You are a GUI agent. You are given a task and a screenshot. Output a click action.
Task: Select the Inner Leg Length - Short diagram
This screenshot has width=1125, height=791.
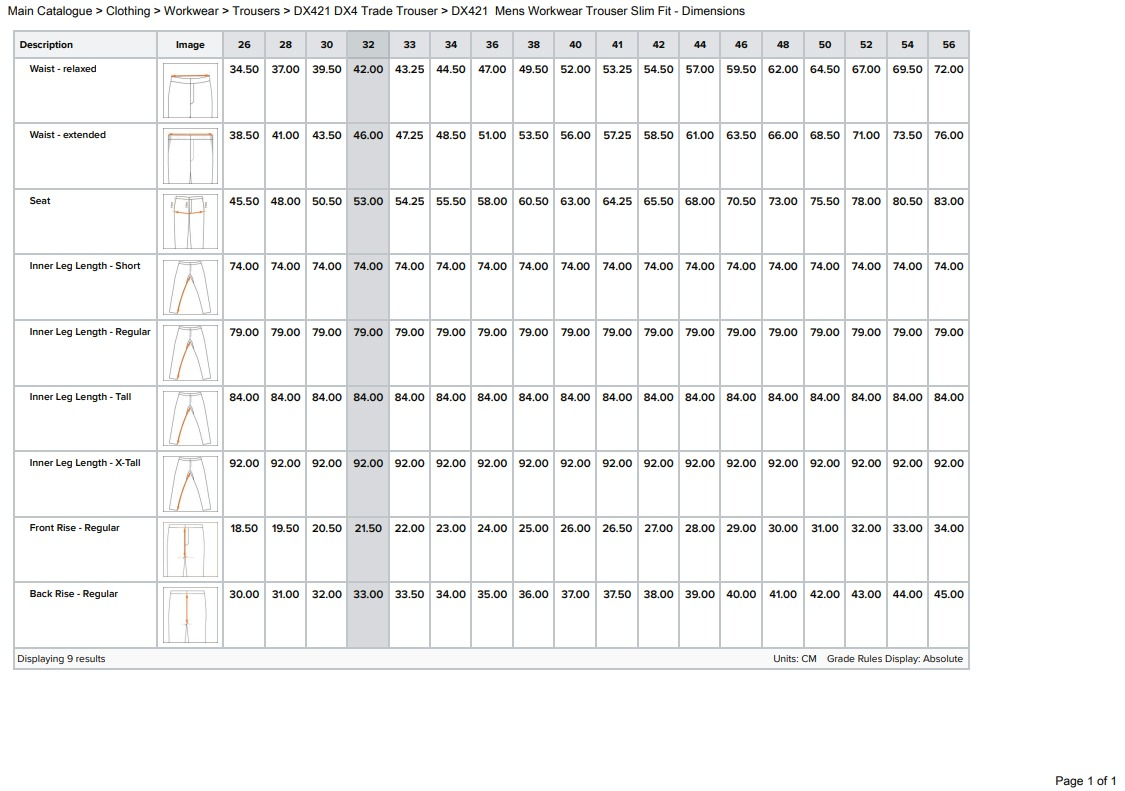pyautogui.click(x=190, y=287)
